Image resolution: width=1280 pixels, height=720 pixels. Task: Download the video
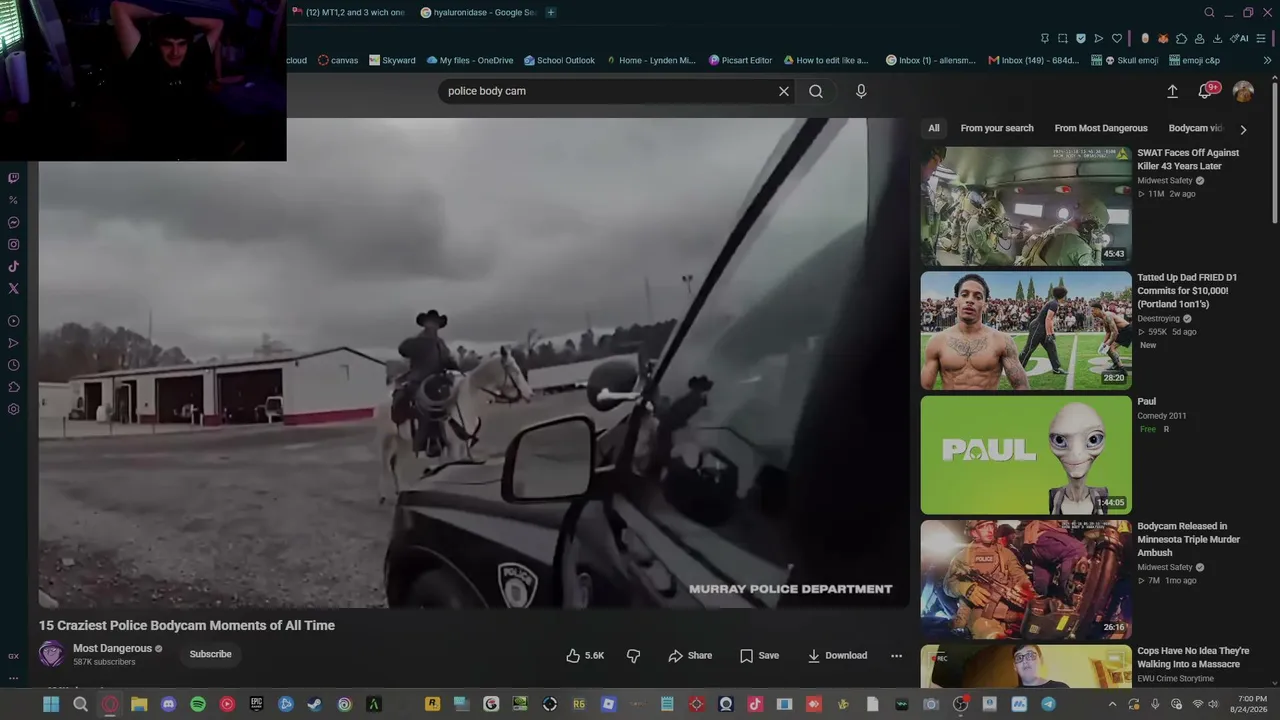837,655
